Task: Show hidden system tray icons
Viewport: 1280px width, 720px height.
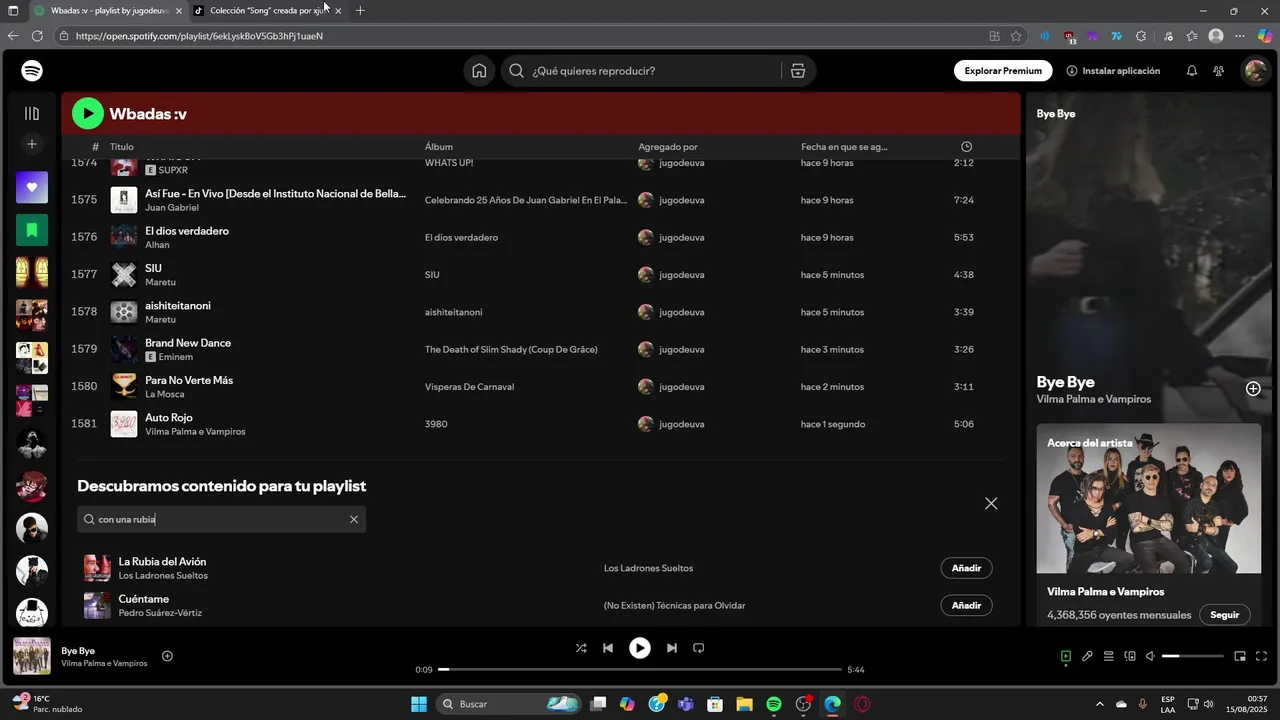Action: (x=1100, y=704)
